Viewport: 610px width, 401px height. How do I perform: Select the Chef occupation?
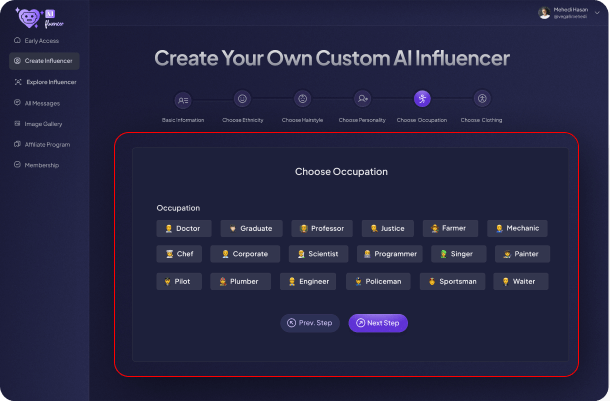pos(179,254)
